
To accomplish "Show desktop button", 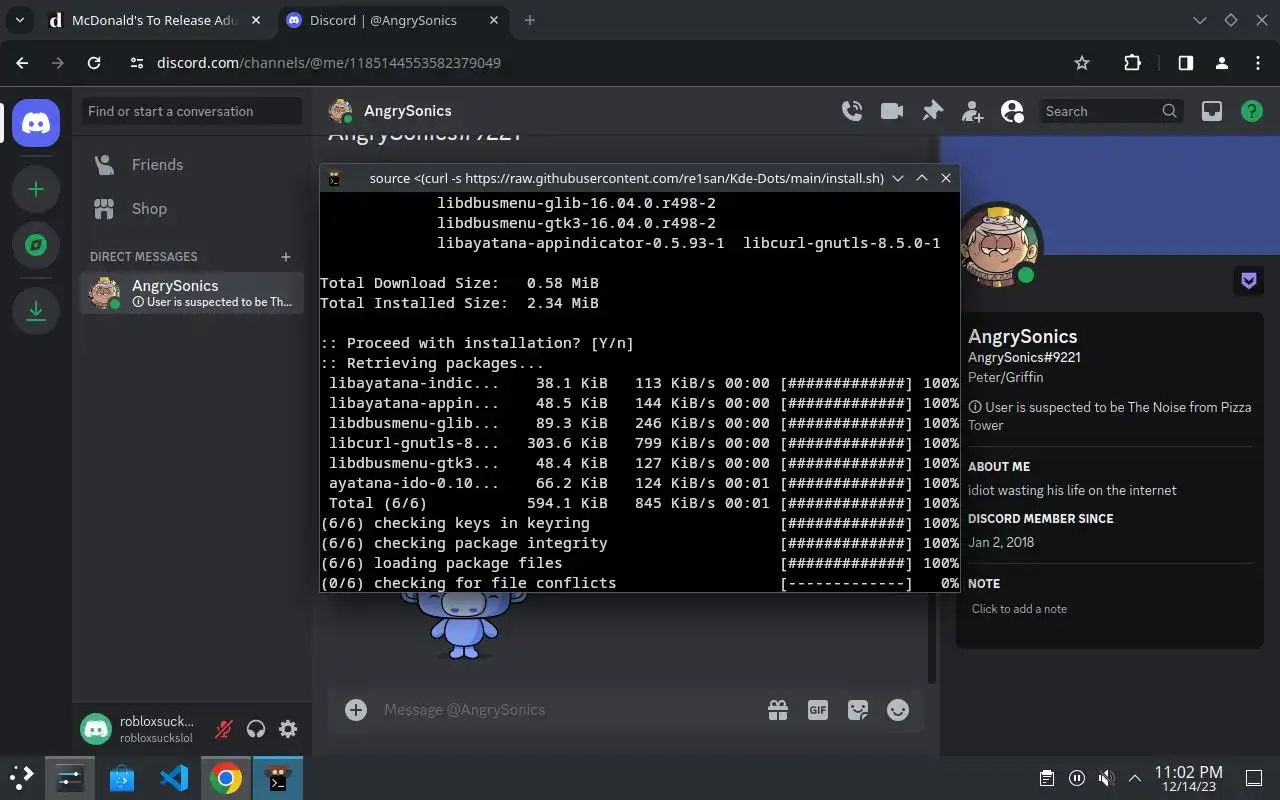I will [x=1254, y=778].
